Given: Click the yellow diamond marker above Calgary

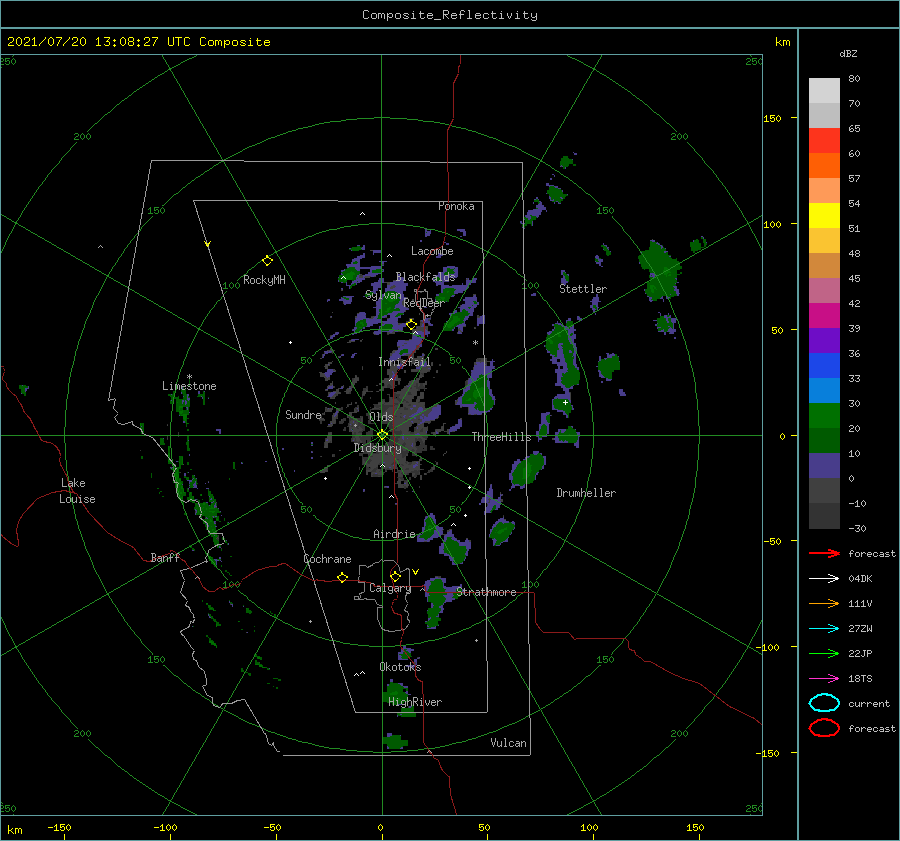Looking at the screenshot, I should [395, 576].
